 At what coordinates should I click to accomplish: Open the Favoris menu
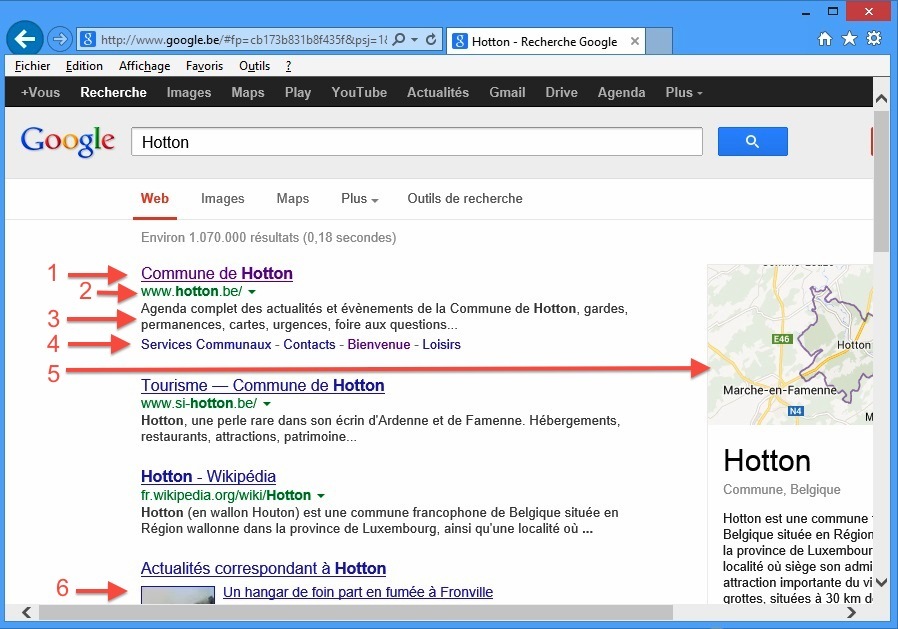[204, 66]
